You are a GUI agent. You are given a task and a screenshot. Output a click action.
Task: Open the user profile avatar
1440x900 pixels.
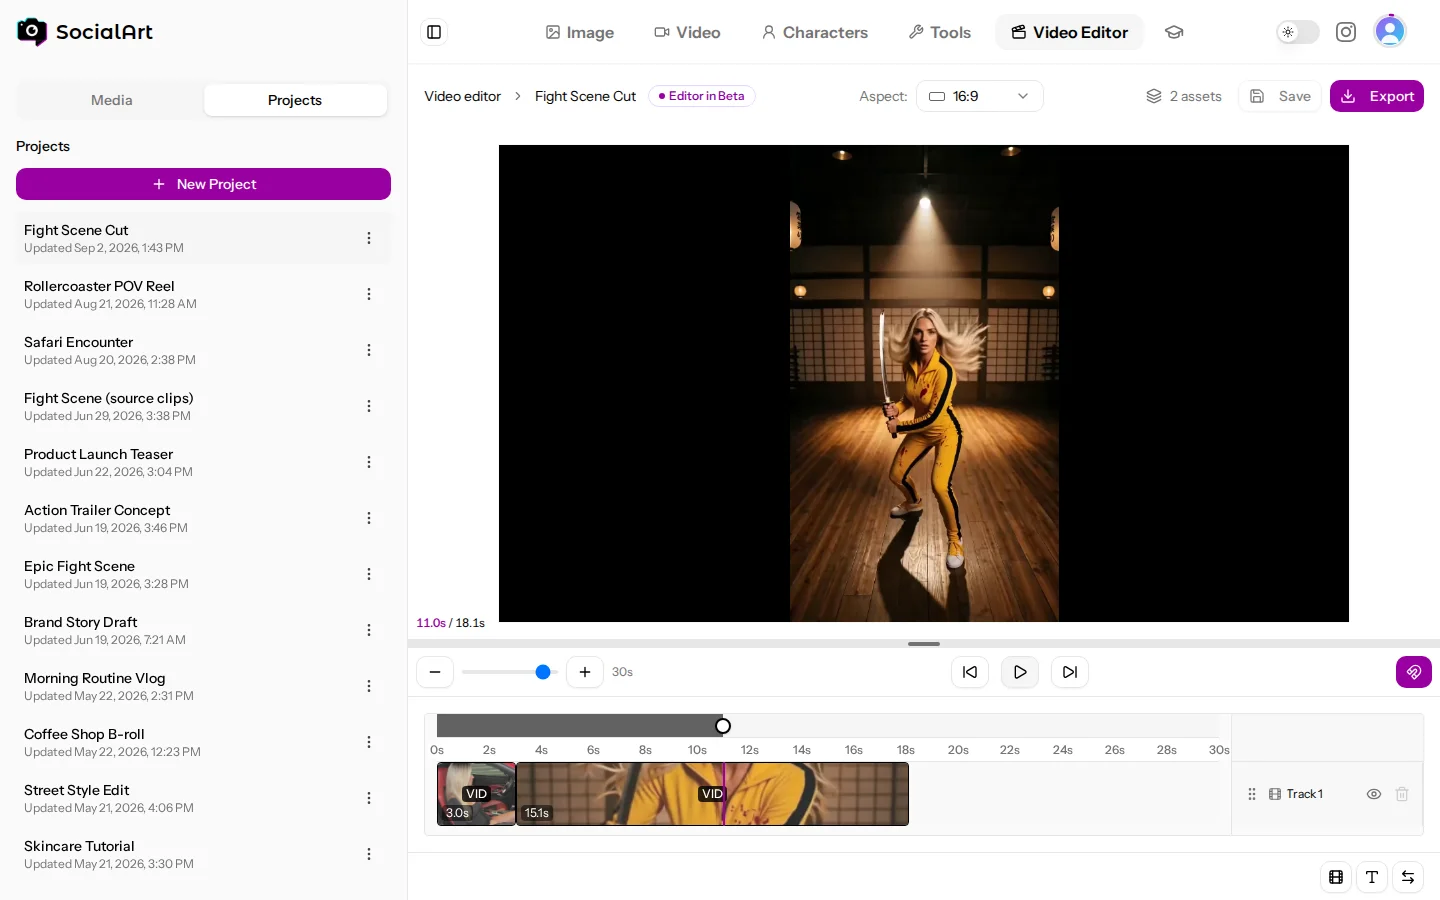click(1390, 32)
